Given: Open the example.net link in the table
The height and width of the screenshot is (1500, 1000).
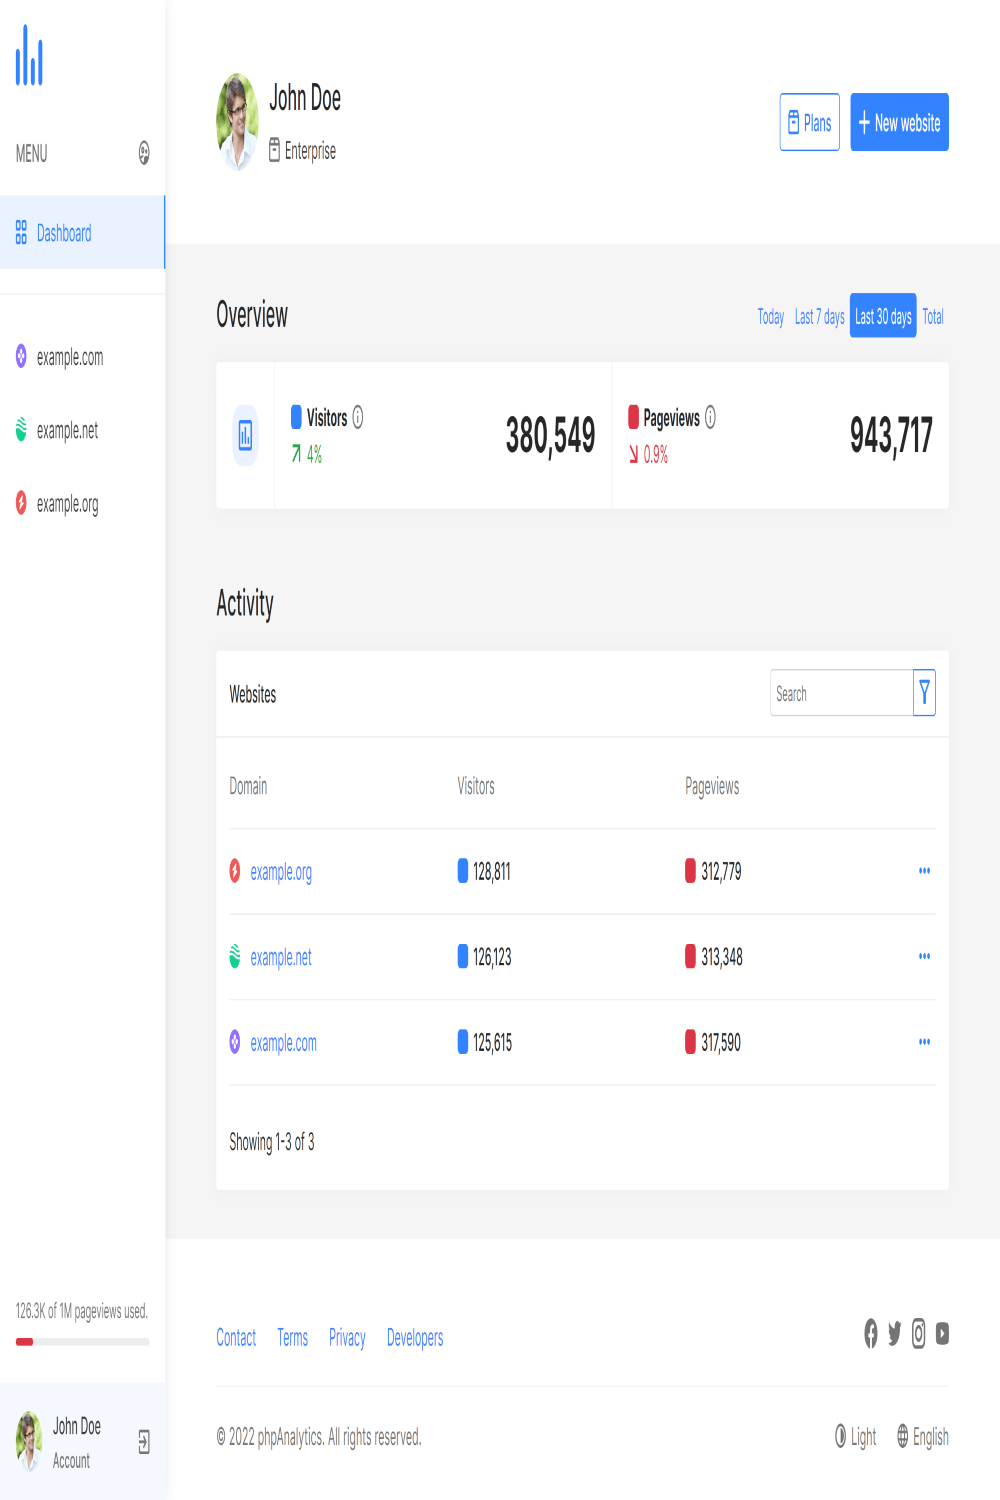Looking at the screenshot, I should [281, 957].
